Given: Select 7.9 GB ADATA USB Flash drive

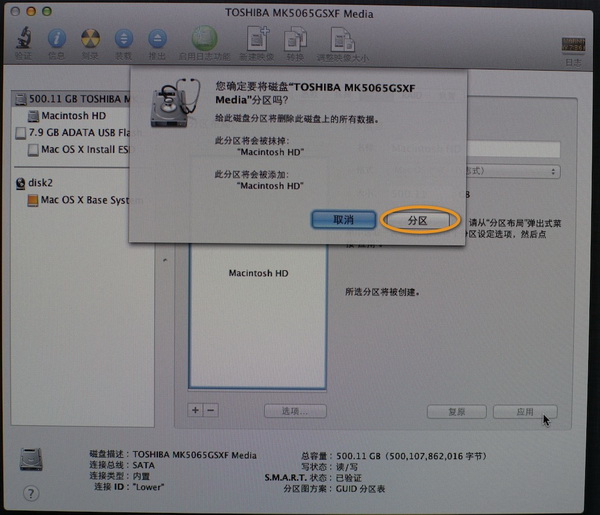Looking at the screenshot, I should coord(73,133).
